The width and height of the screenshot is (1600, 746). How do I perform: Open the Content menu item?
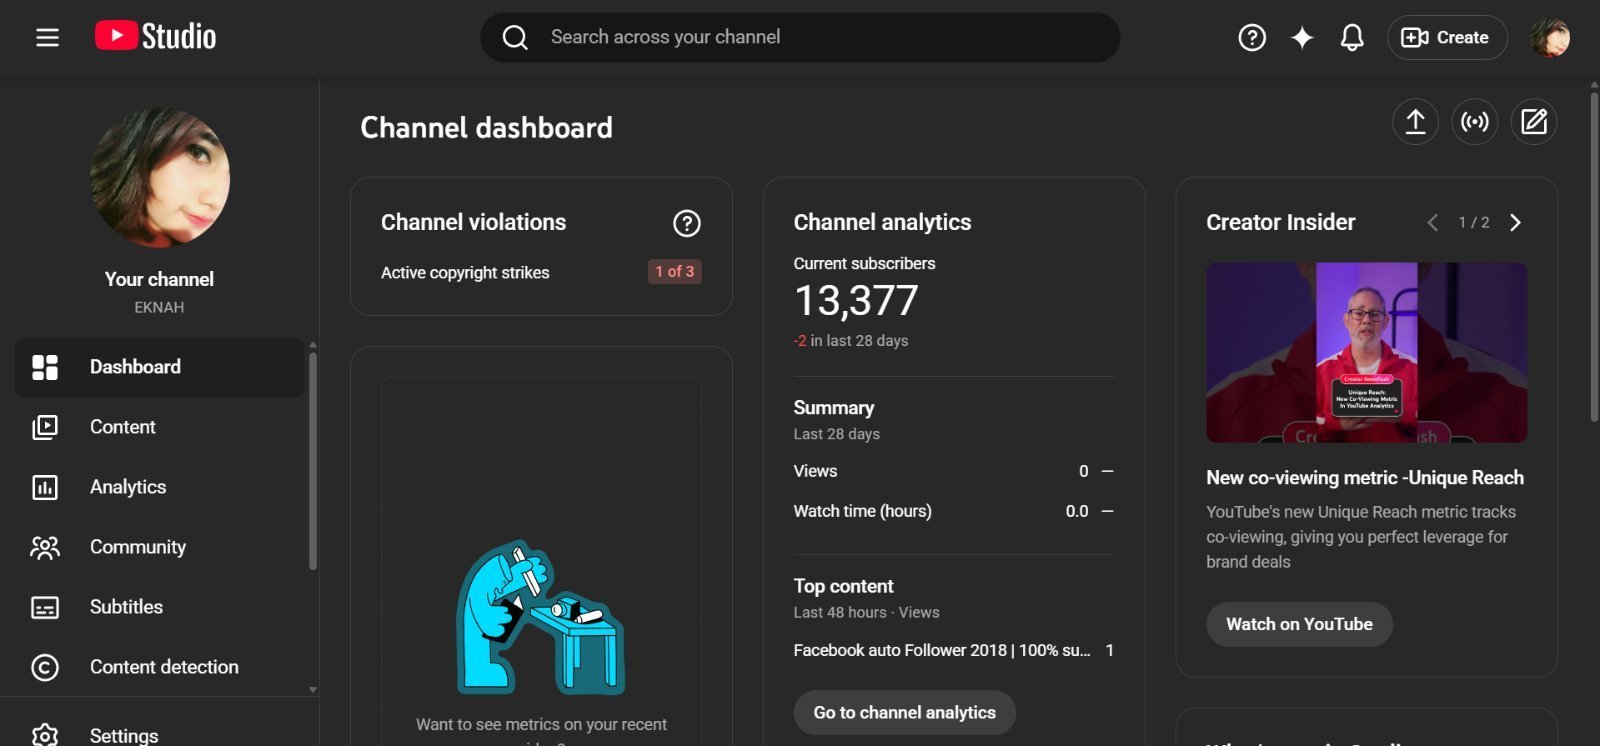[x=160, y=427]
